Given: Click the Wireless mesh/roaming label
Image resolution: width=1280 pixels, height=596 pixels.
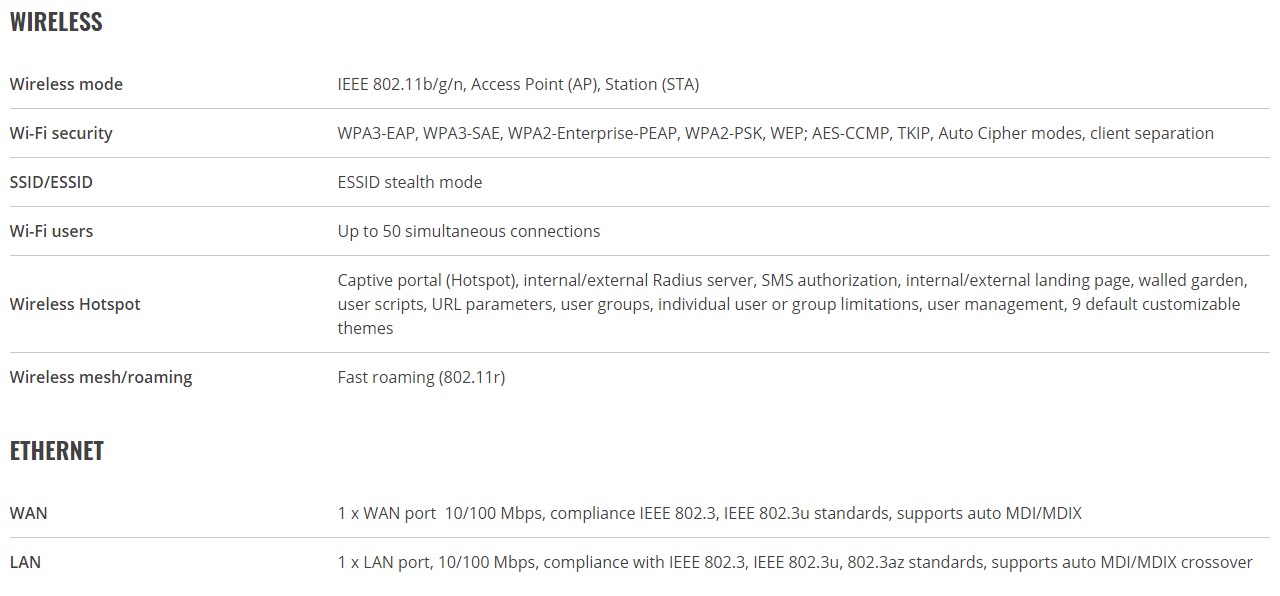Looking at the screenshot, I should point(101,377).
